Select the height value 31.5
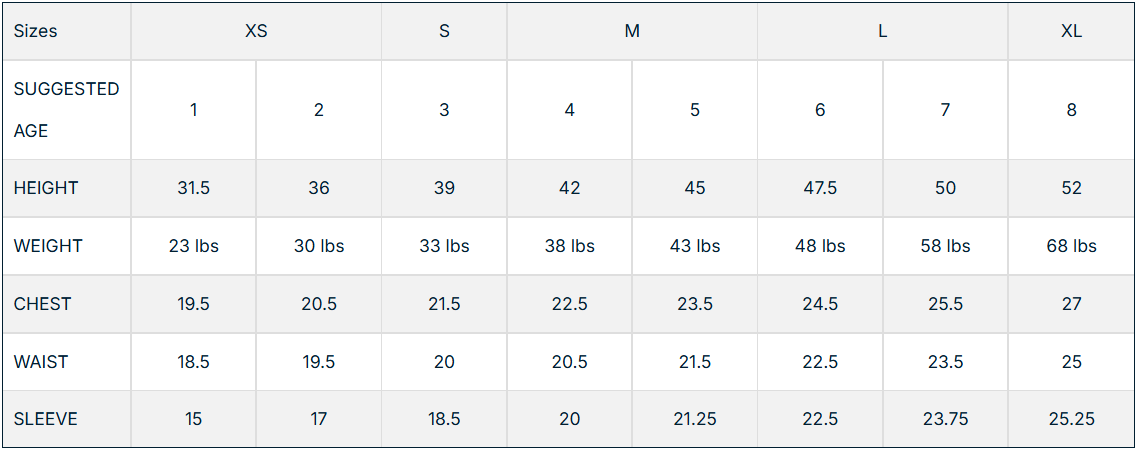This screenshot has width=1138, height=450. (194, 188)
